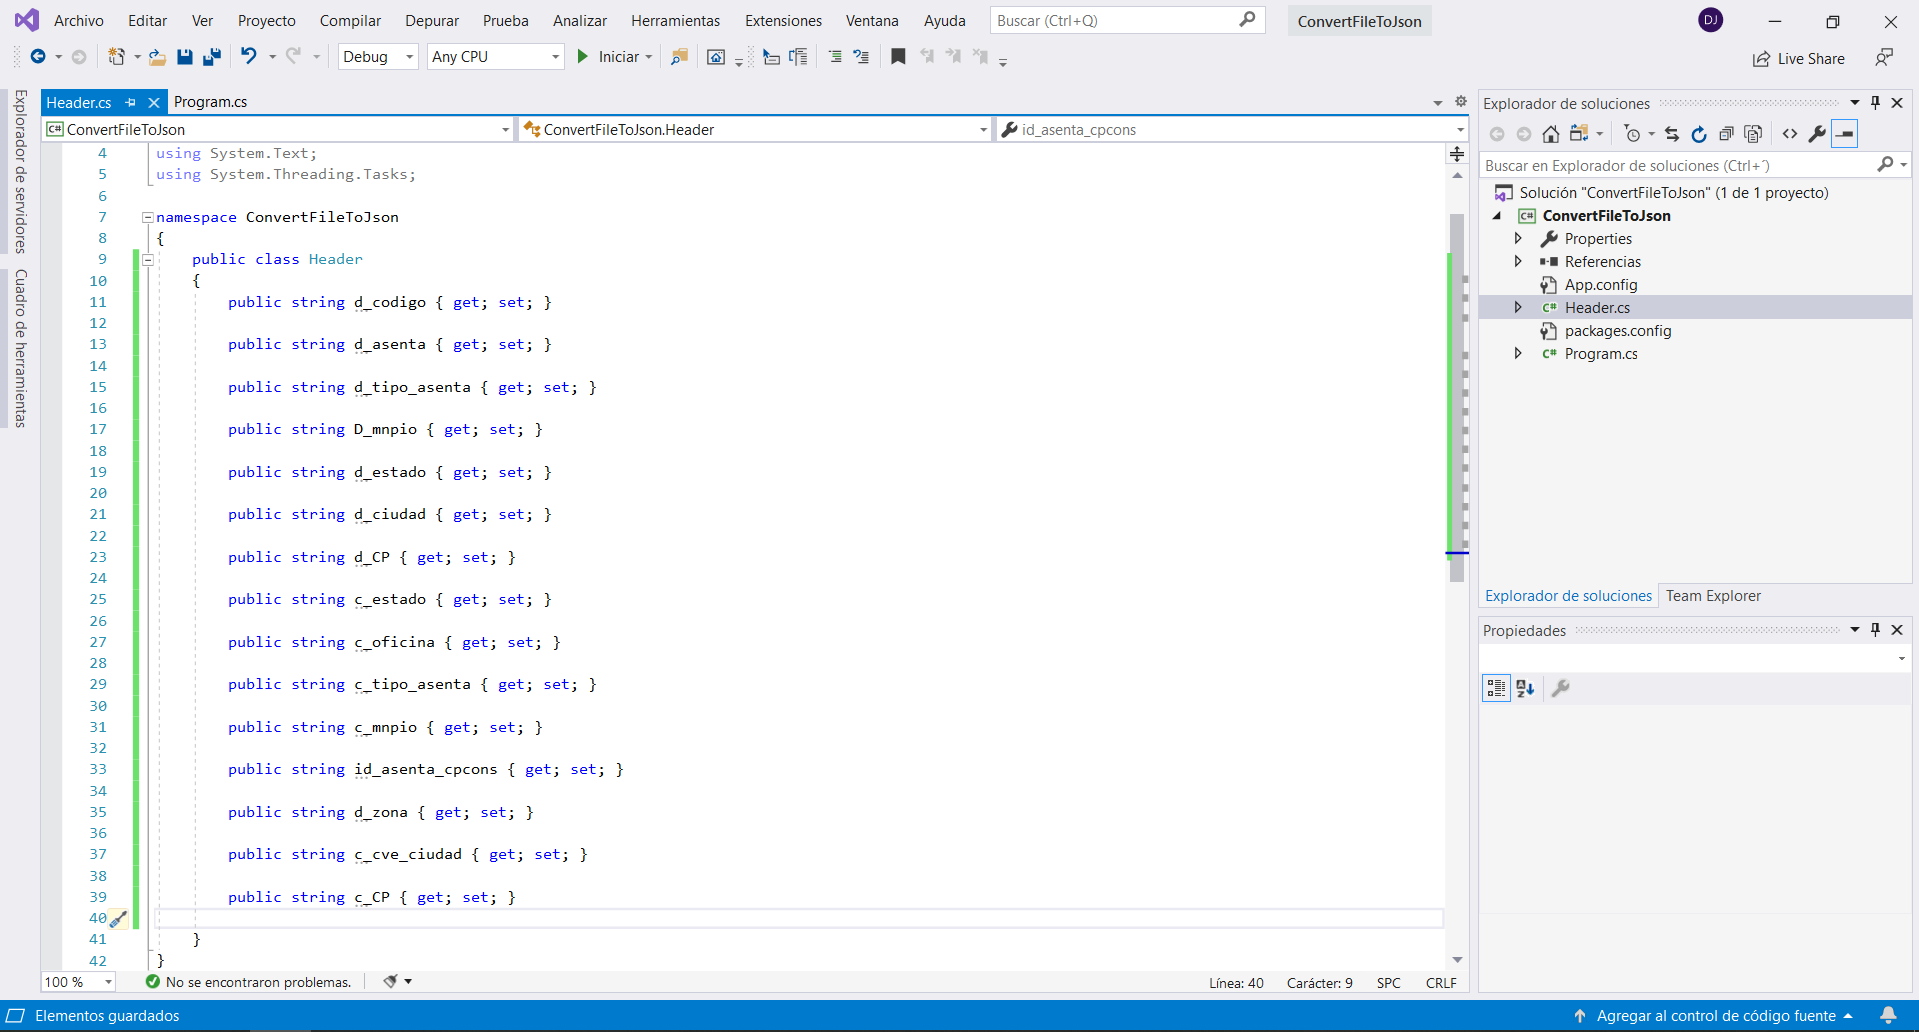Click the Undo arrow icon
Viewport: 1919px width, 1032px height.
point(249,57)
